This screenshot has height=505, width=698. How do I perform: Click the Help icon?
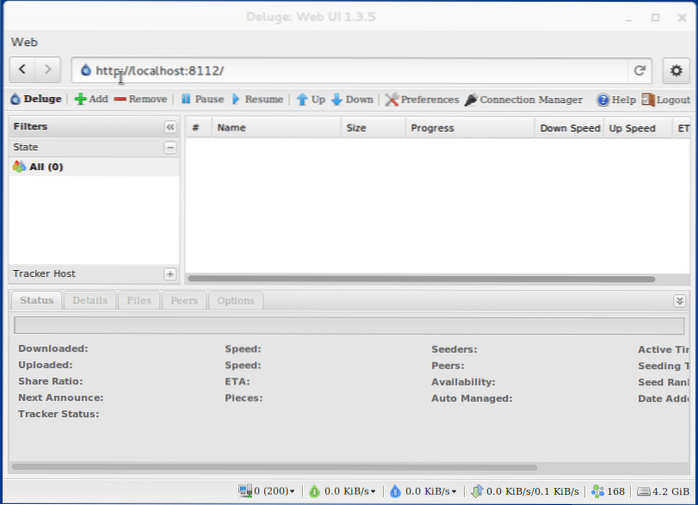tap(603, 100)
